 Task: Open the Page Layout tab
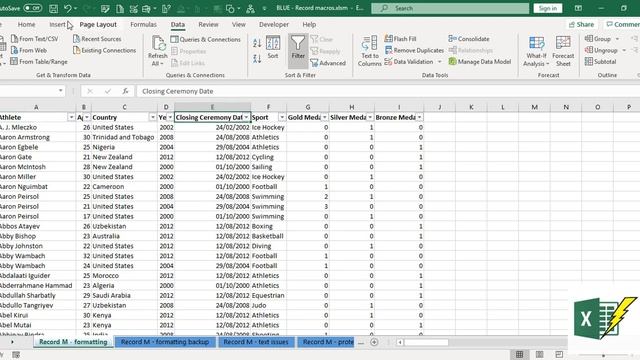pyautogui.click(x=98, y=24)
